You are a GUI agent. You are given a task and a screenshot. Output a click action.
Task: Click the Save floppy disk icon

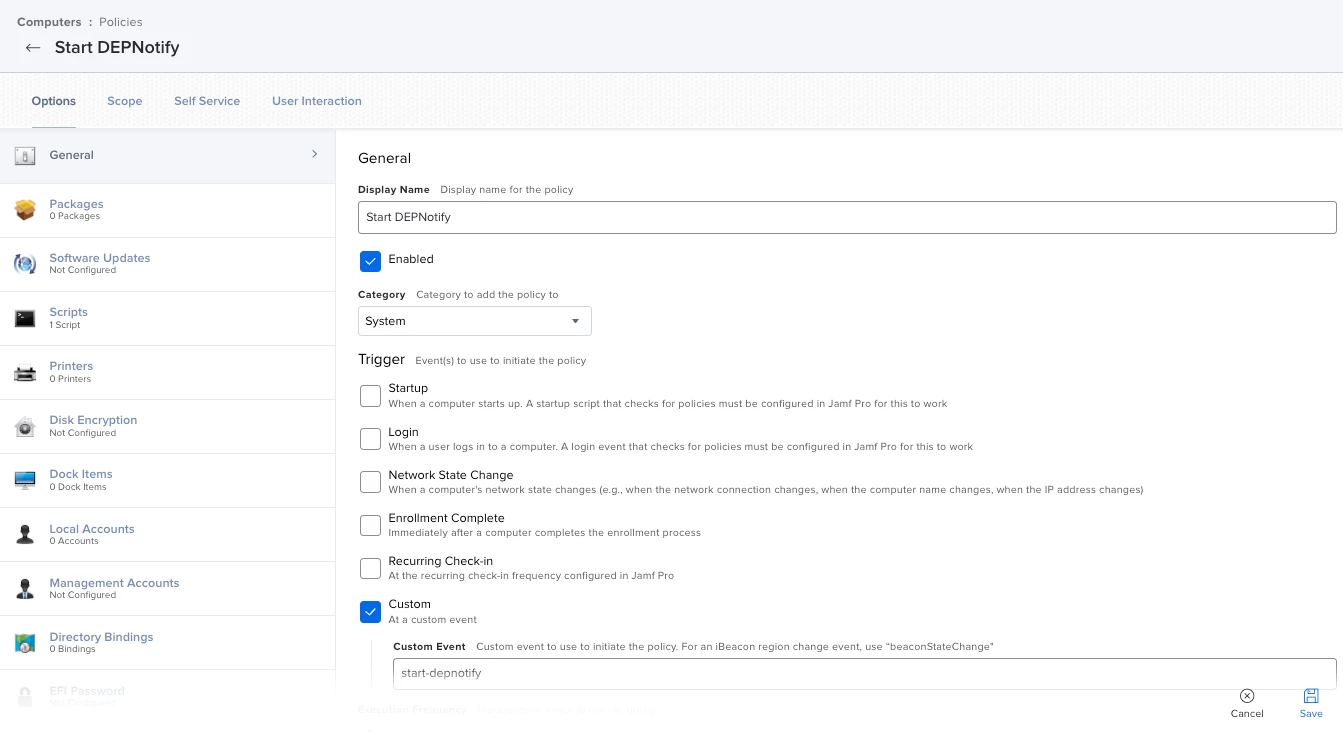(x=1311, y=696)
